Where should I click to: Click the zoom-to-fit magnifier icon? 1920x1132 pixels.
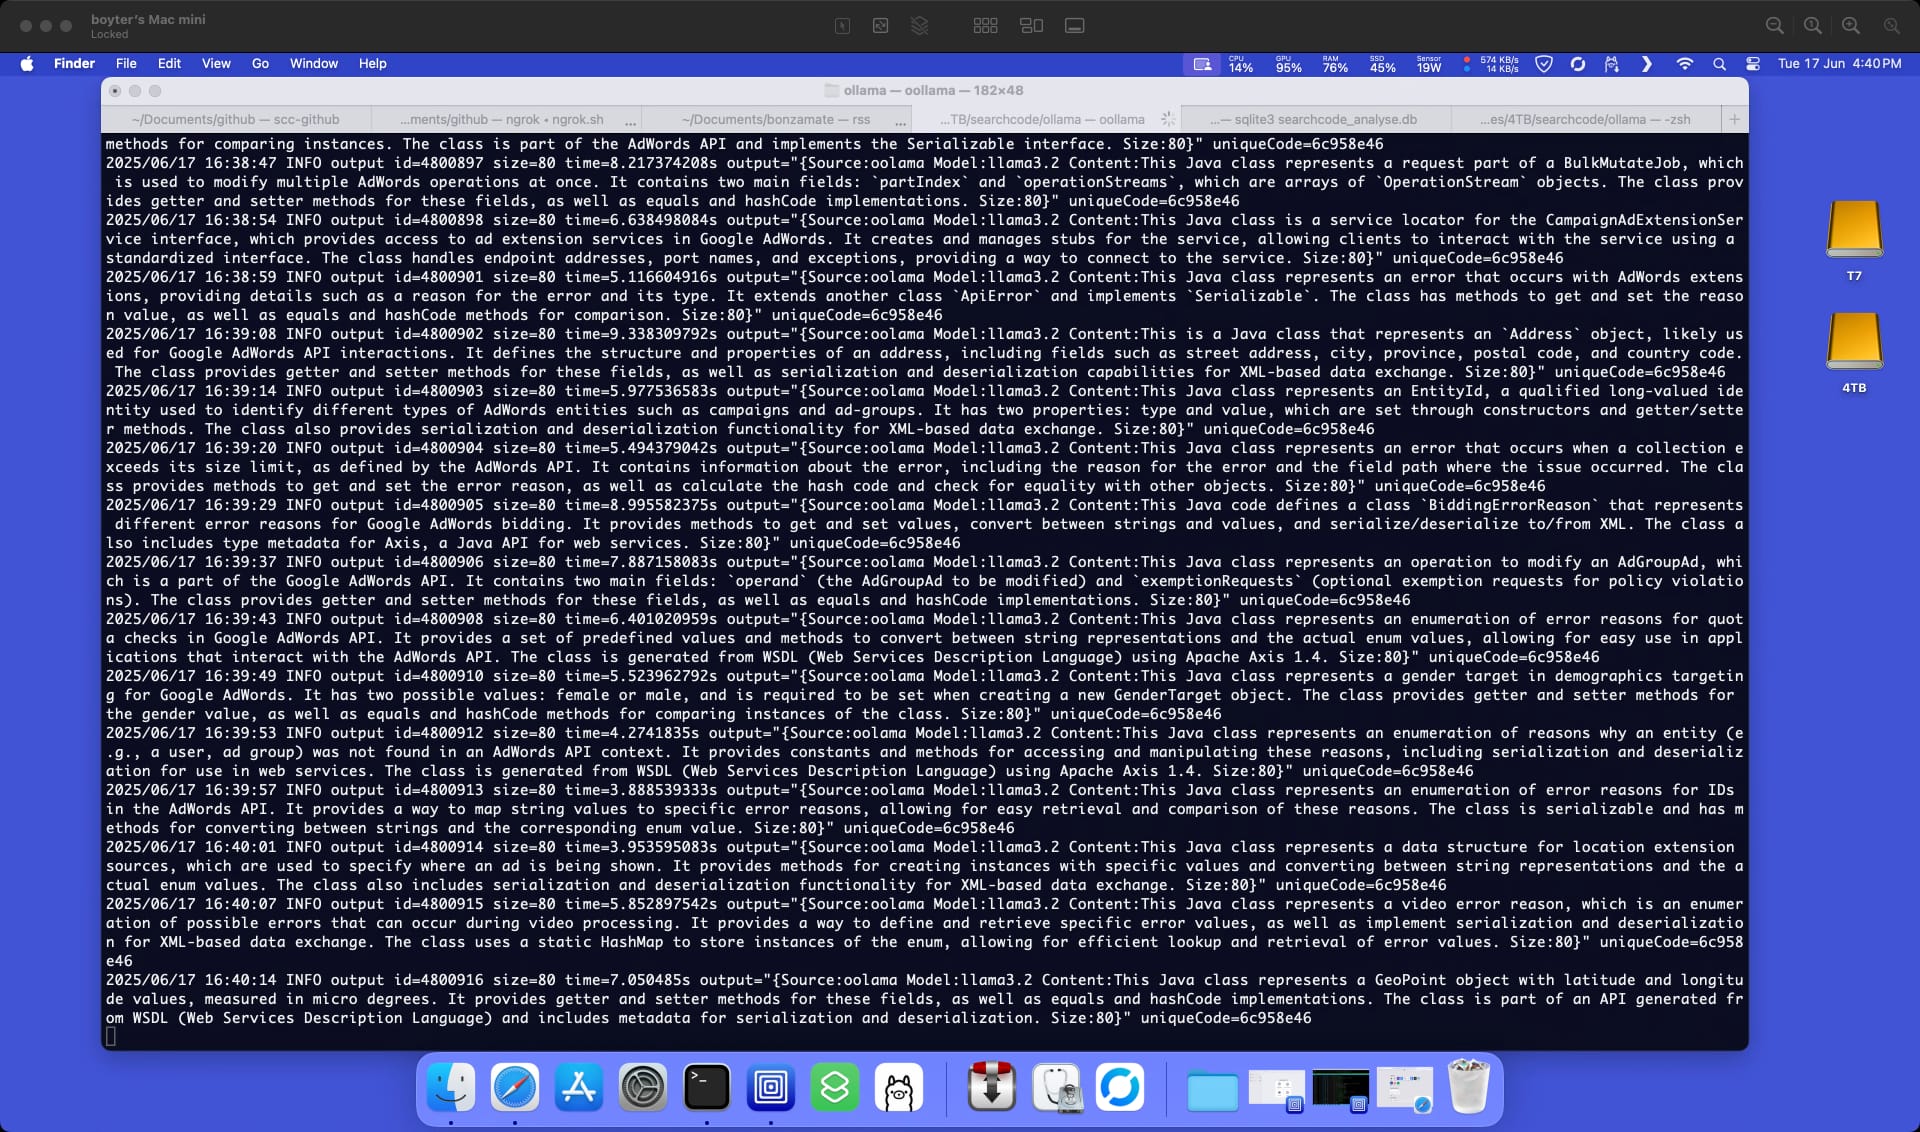pyautogui.click(x=1891, y=26)
